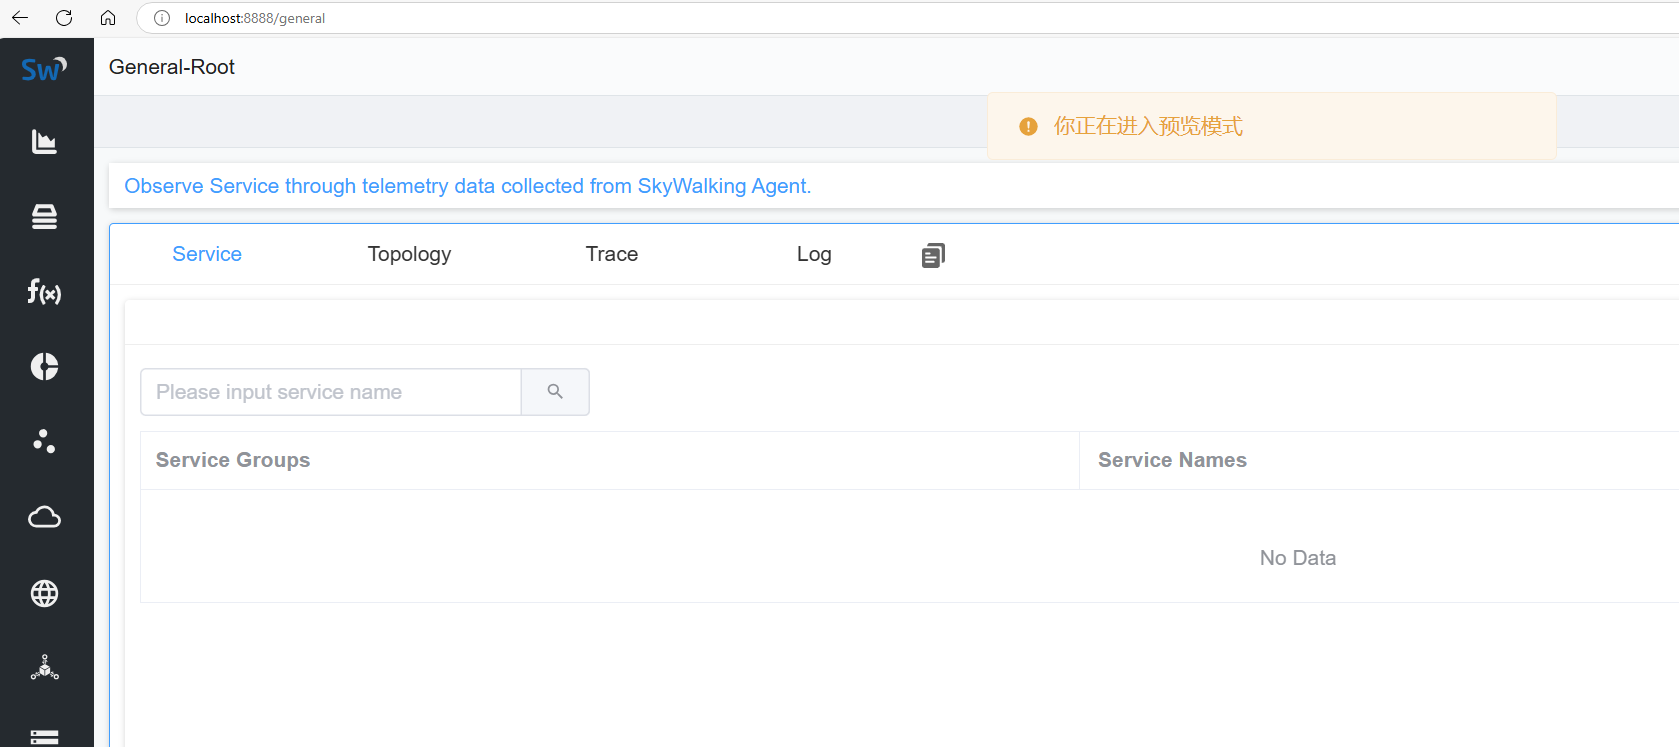Click the documents copy icon beside Log tab
The width and height of the screenshot is (1679, 747).
click(x=933, y=256)
